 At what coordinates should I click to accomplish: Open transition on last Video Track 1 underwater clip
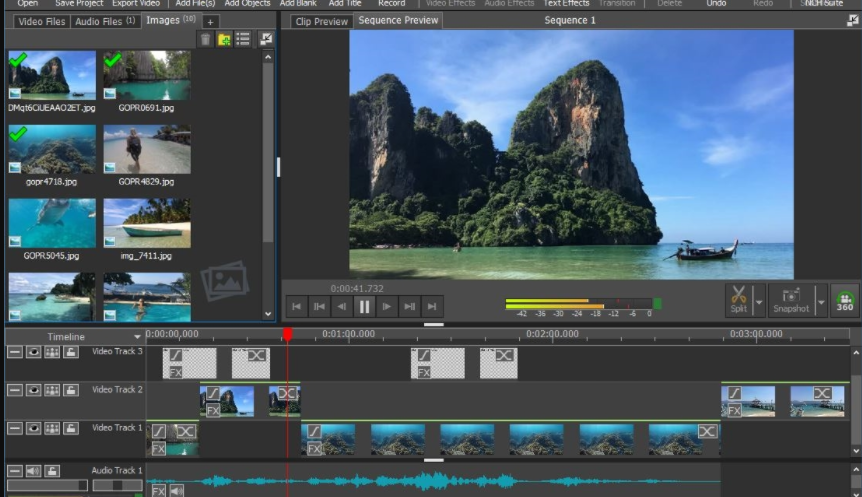(708, 432)
